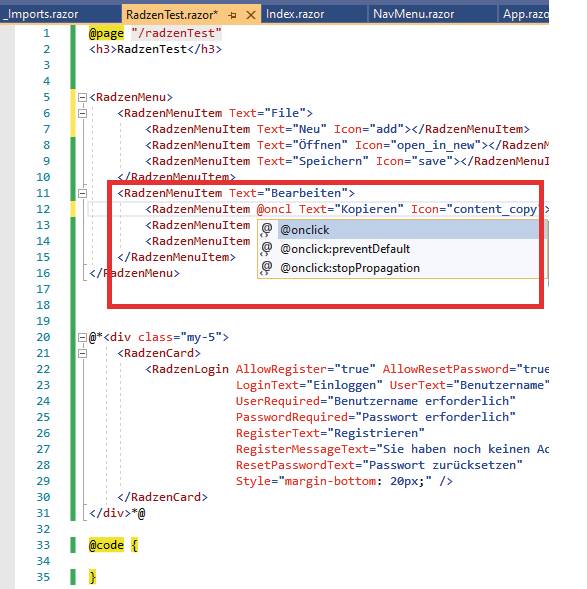Viewport: 587px width, 589px height.
Task: Collapse the RadzenCard block on line 21
Action: click(82, 353)
